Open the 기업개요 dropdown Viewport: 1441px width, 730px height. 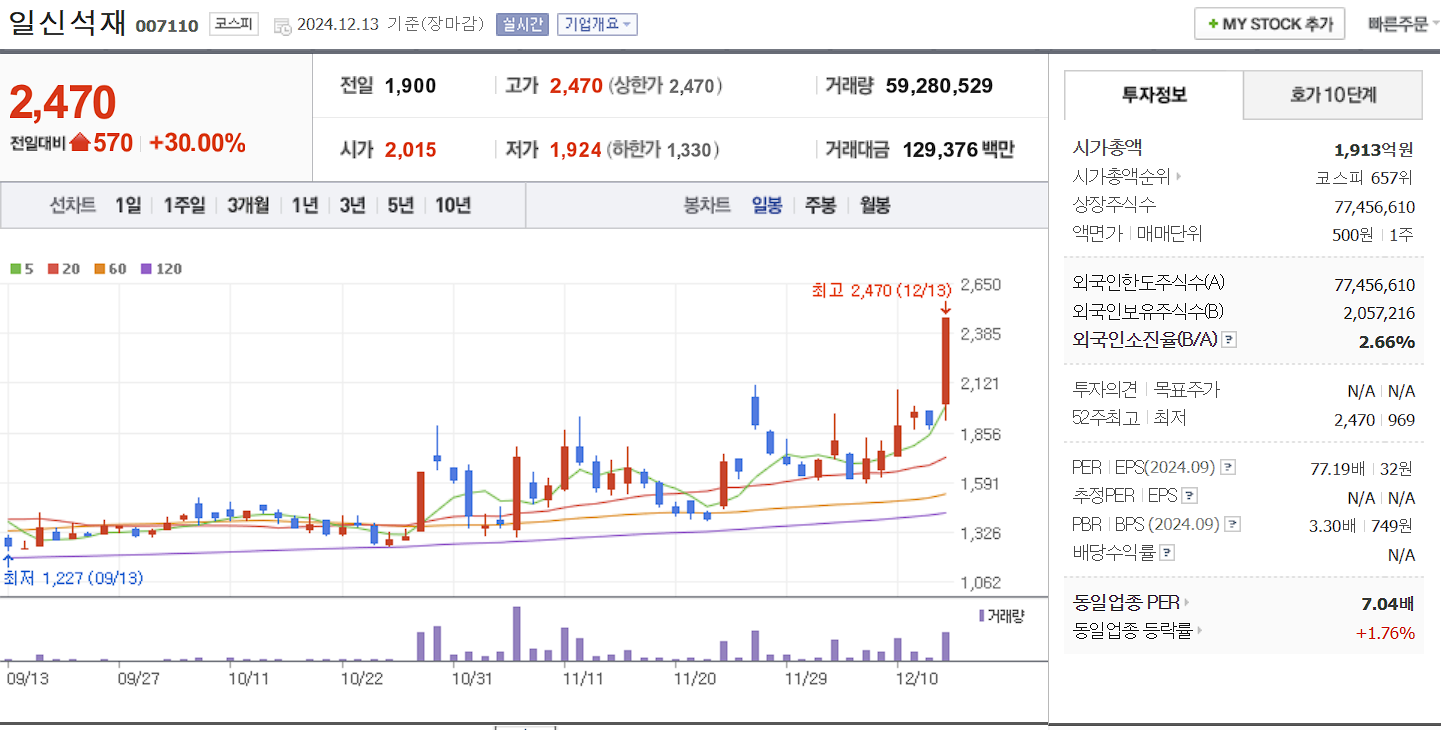(x=596, y=24)
